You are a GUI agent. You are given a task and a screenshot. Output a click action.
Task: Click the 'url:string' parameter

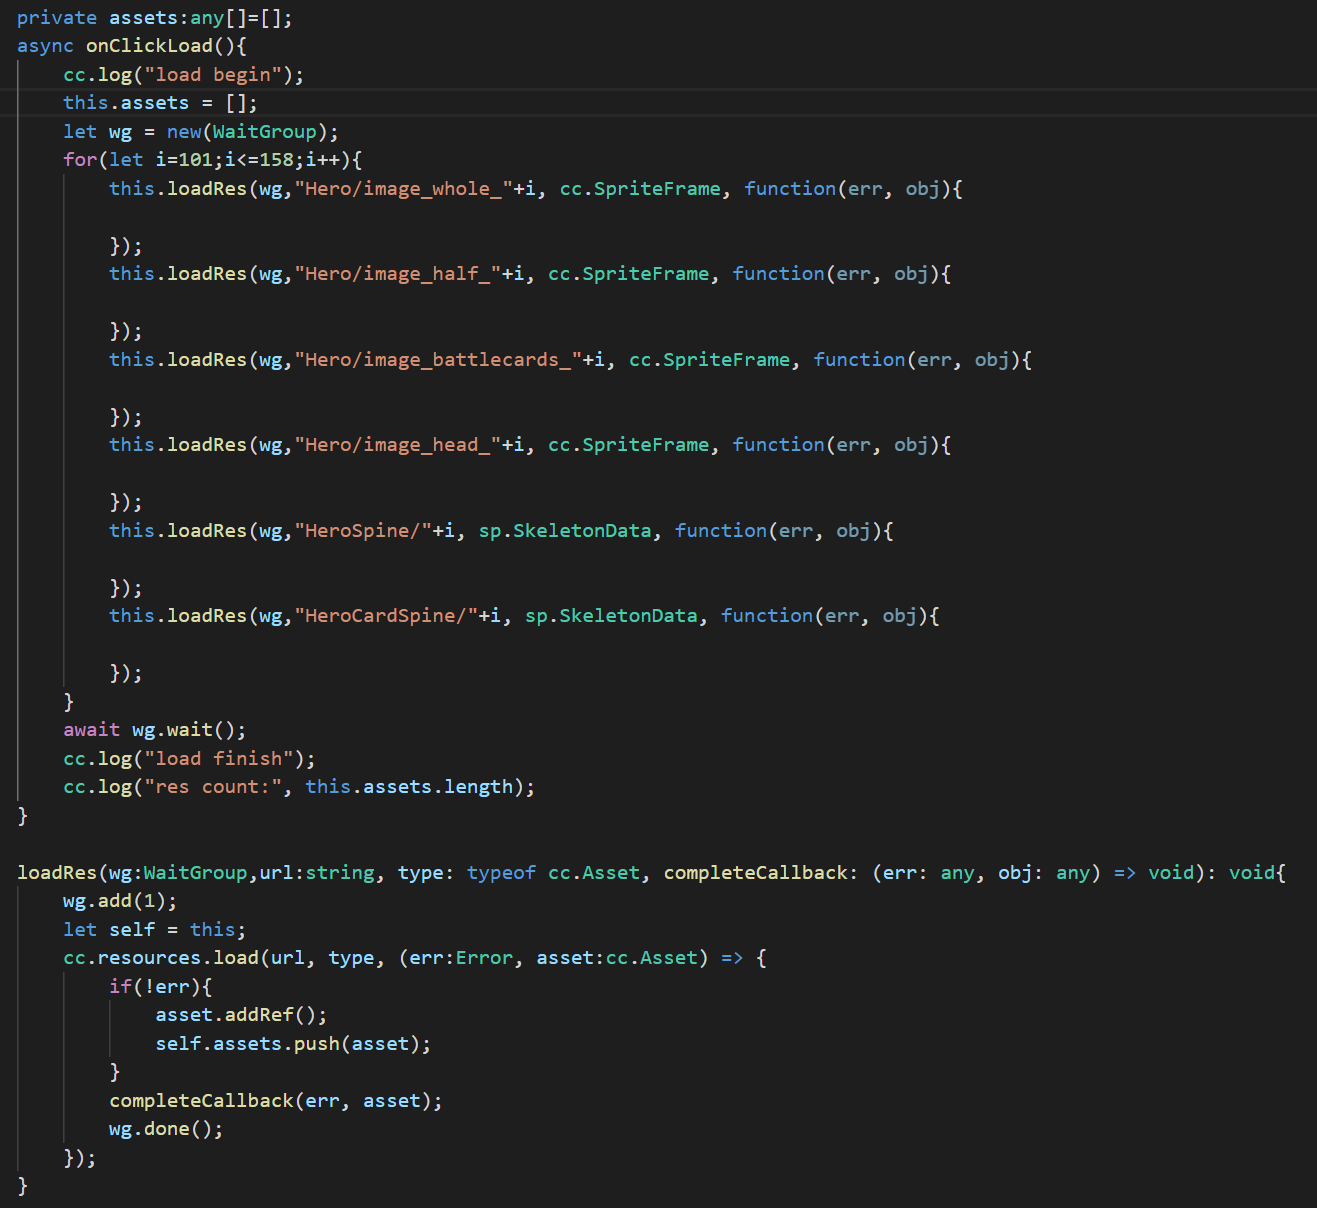tap(317, 873)
